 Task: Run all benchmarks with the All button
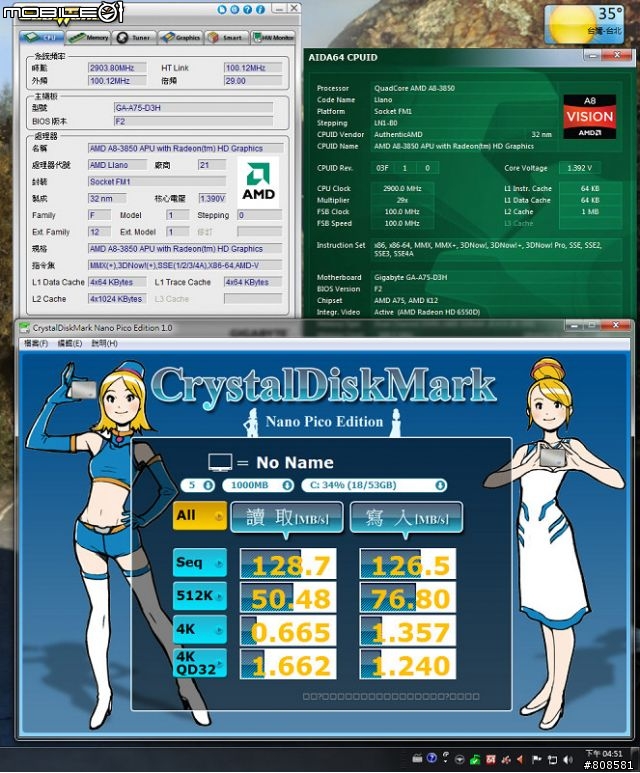tap(200, 516)
